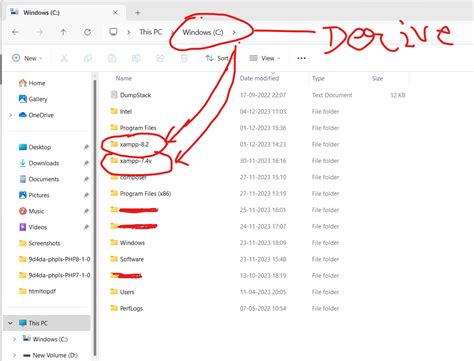Select This PC in address bar

pyautogui.click(x=151, y=32)
